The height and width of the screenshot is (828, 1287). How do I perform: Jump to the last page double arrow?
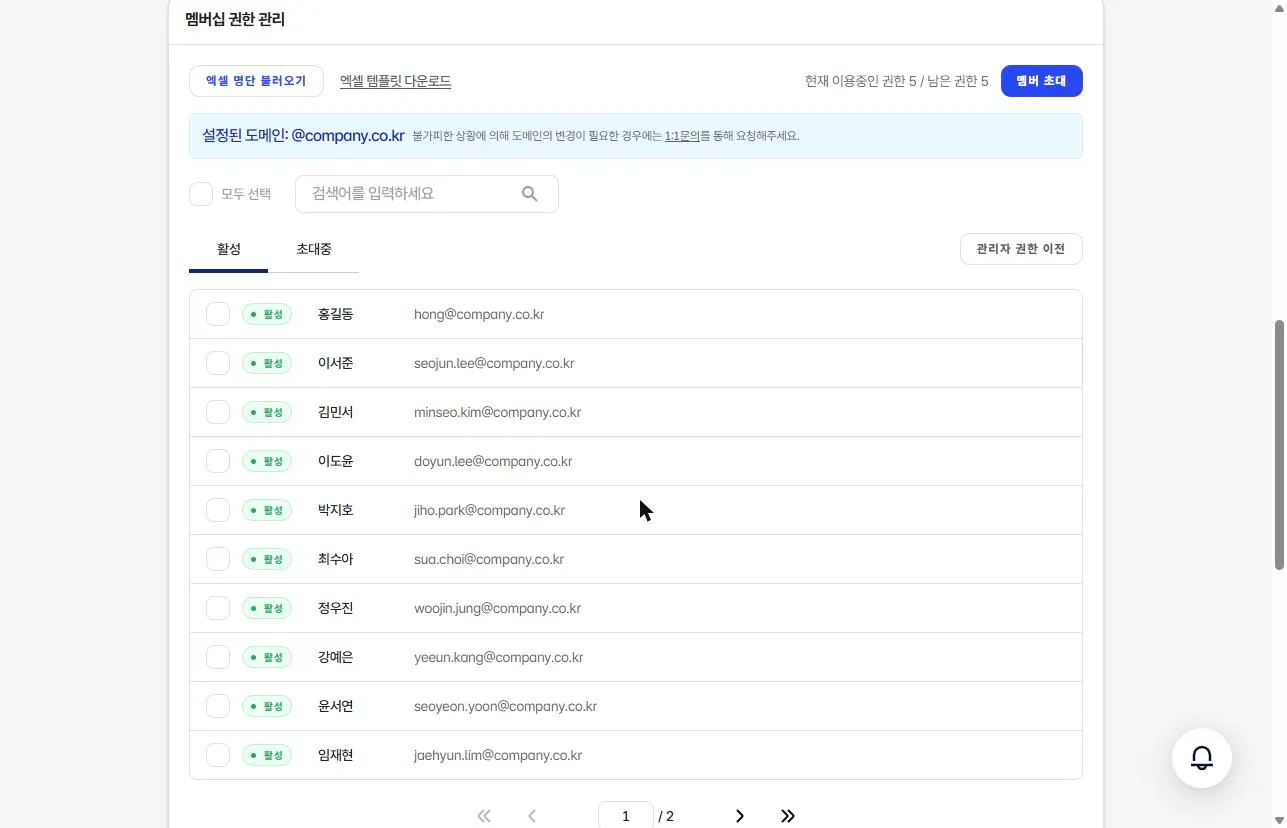788,816
